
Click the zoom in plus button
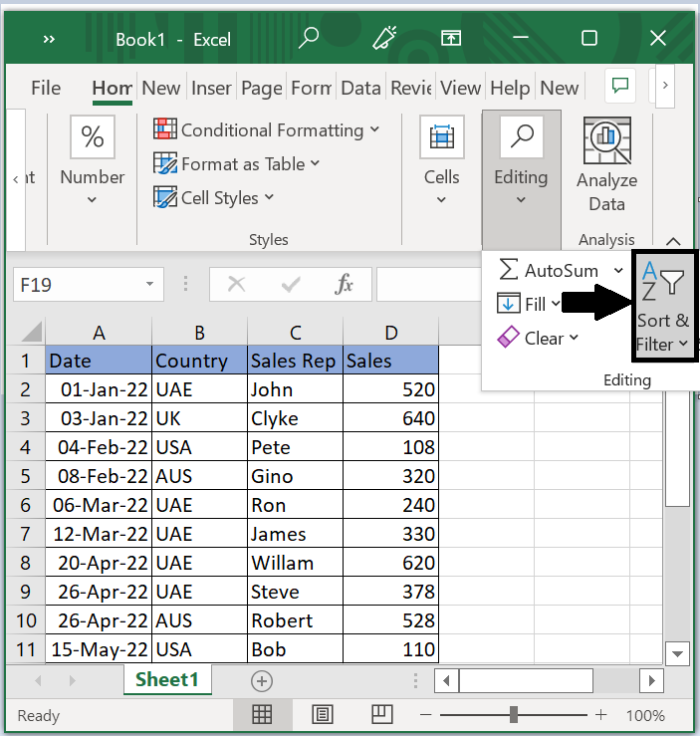click(x=600, y=715)
